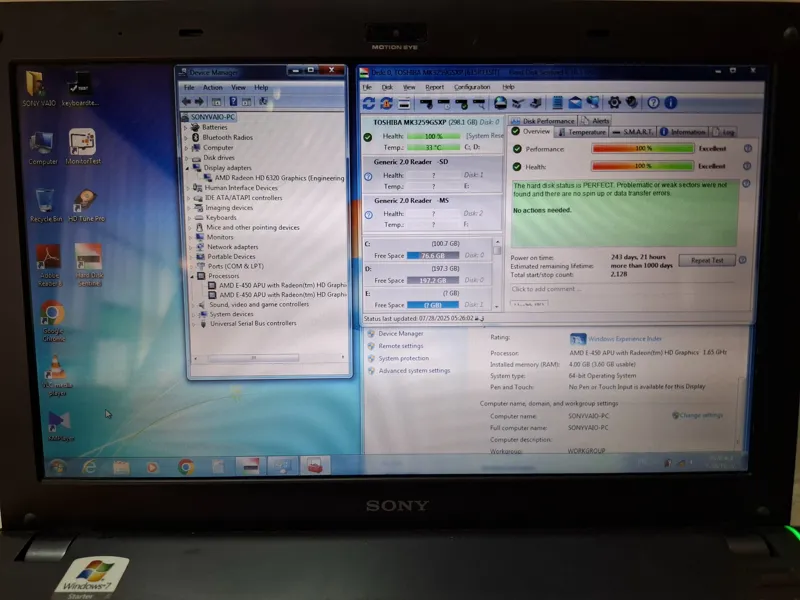The width and height of the screenshot is (800, 600).
Task: Select AMD Radeon HD 6320 Graphics device
Action: tap(279, 178)
